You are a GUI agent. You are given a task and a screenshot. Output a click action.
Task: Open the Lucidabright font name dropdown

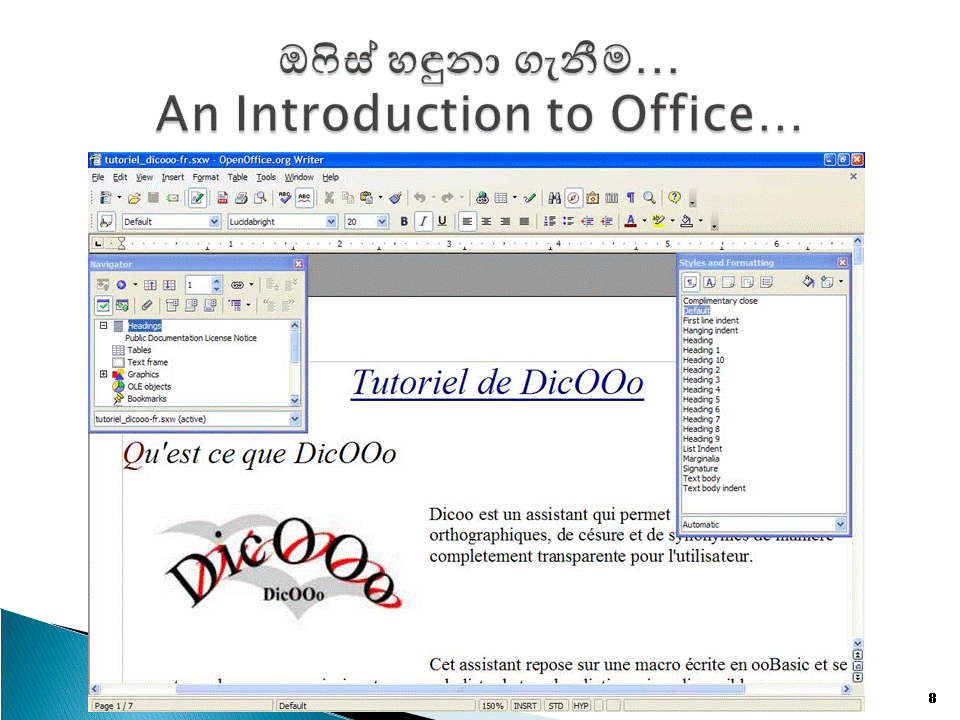pos(331,222)
